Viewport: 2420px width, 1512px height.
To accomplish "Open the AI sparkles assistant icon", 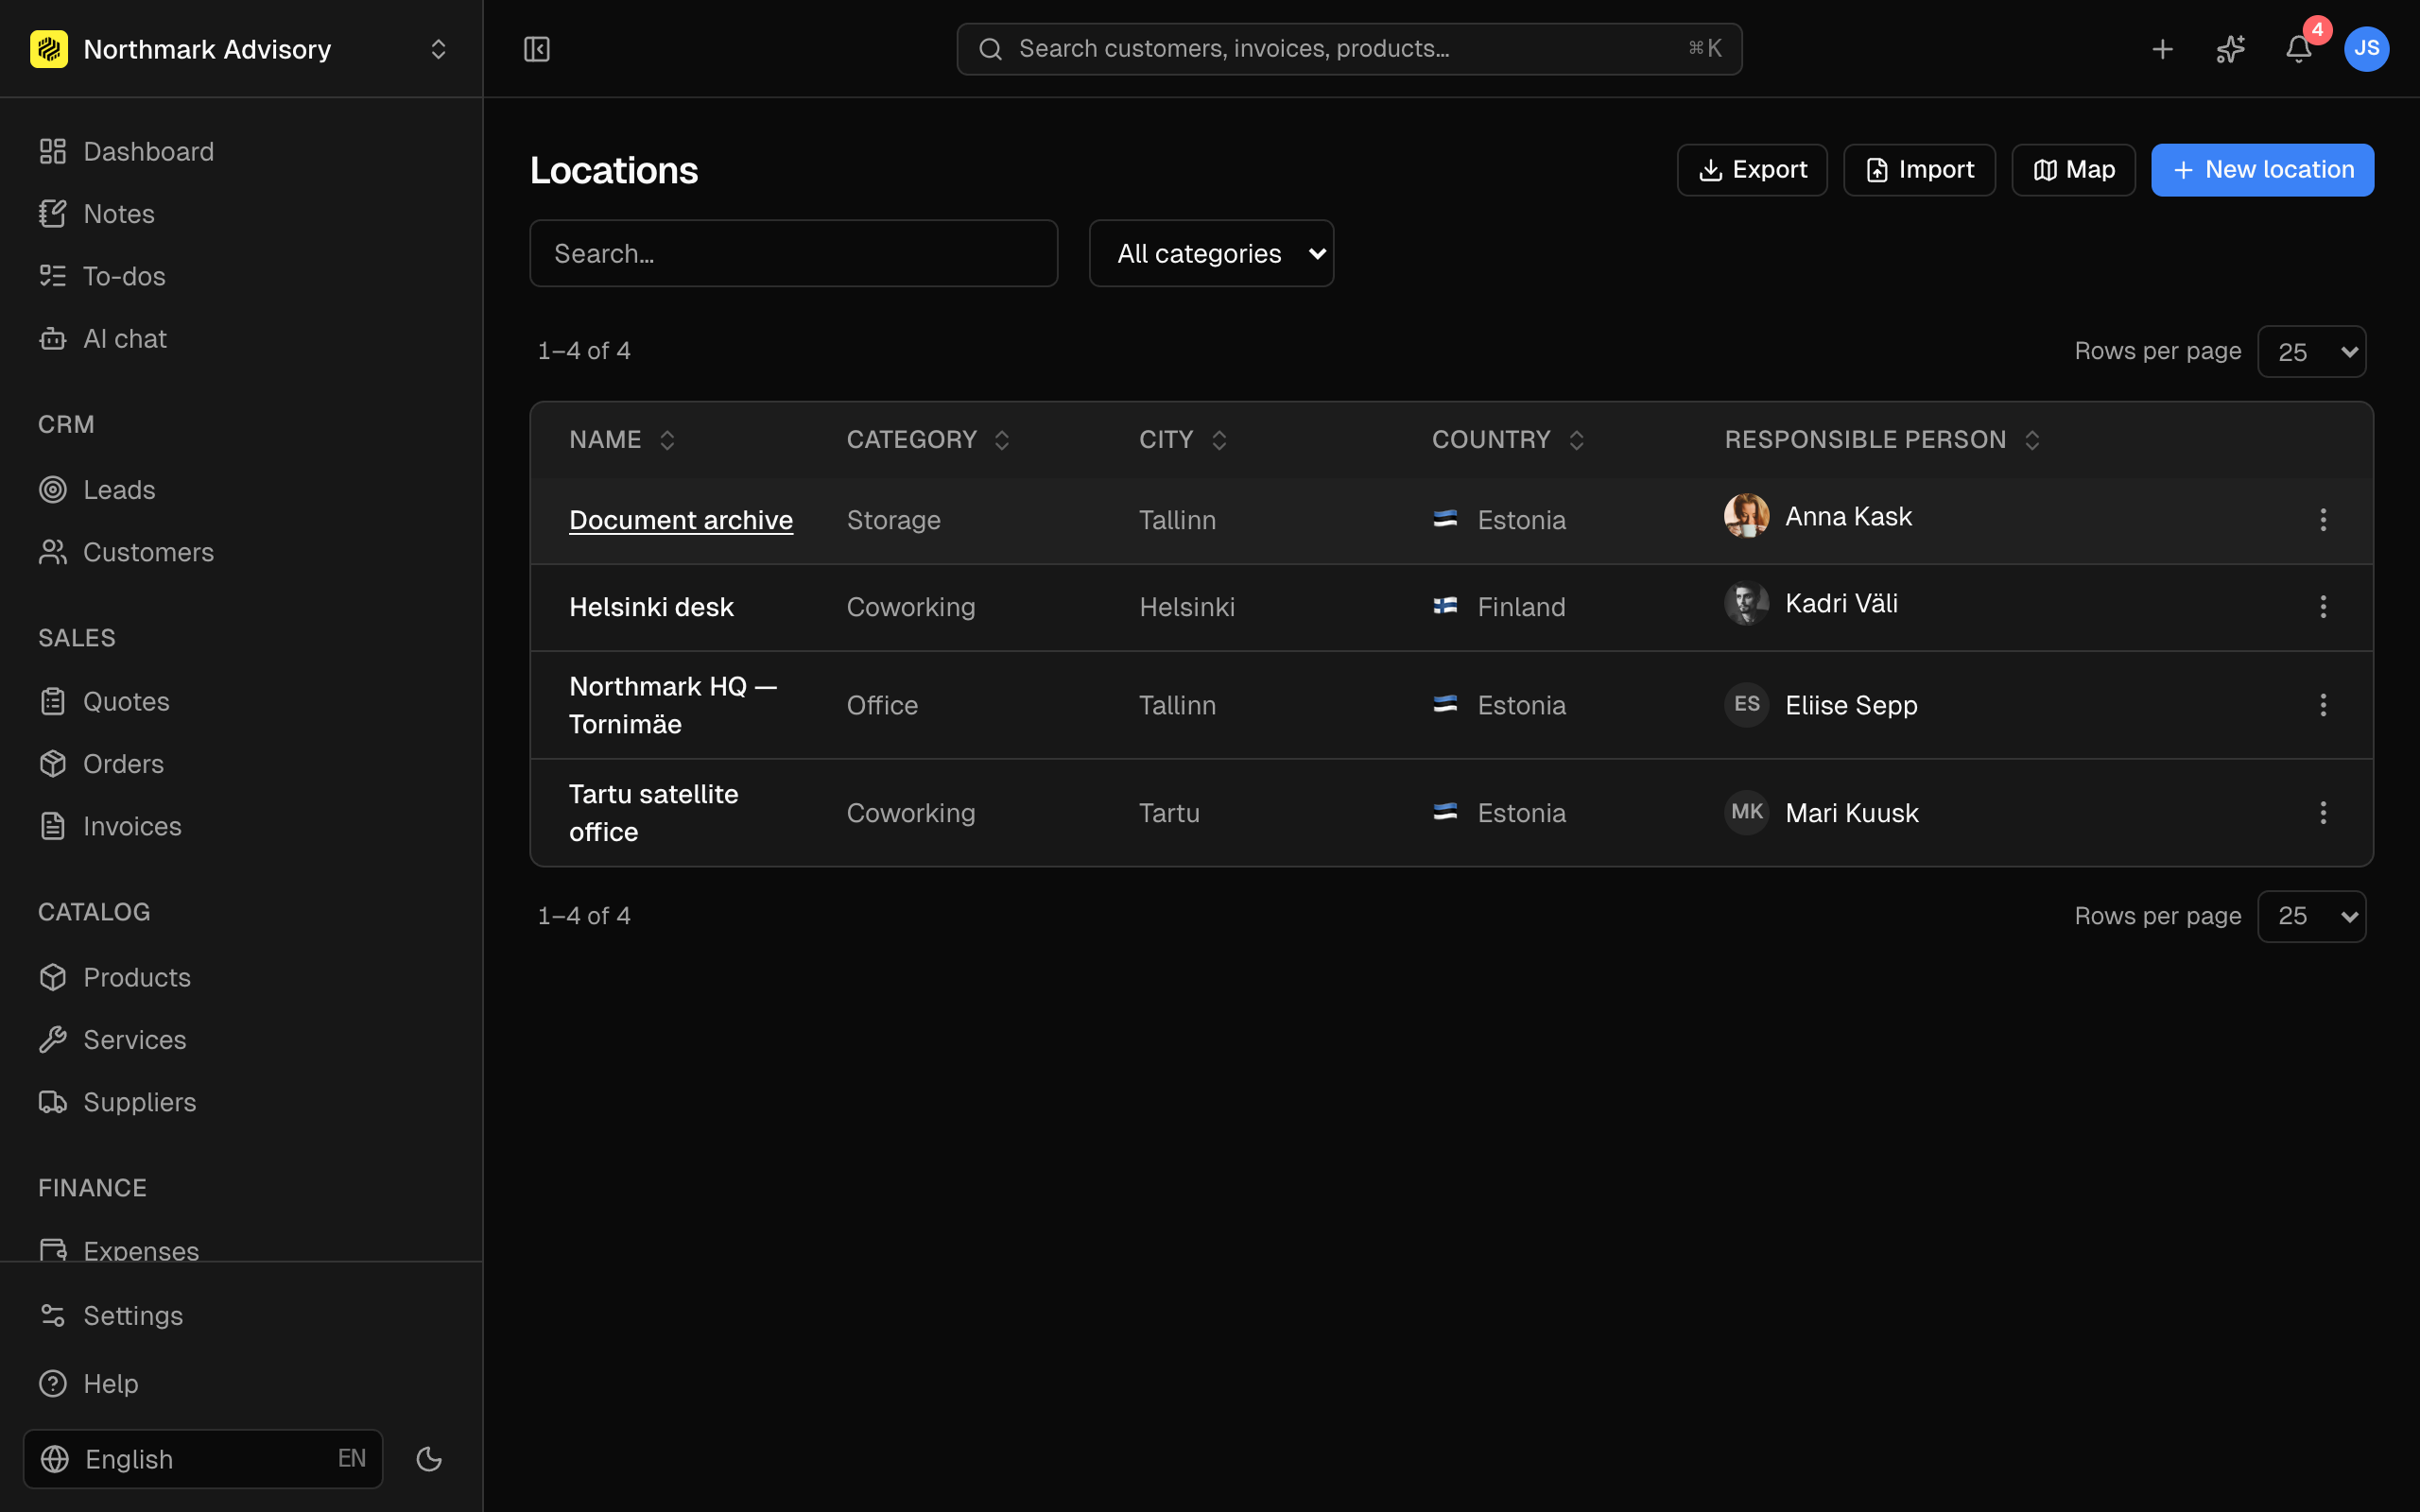I will (x=2230, y=49).
